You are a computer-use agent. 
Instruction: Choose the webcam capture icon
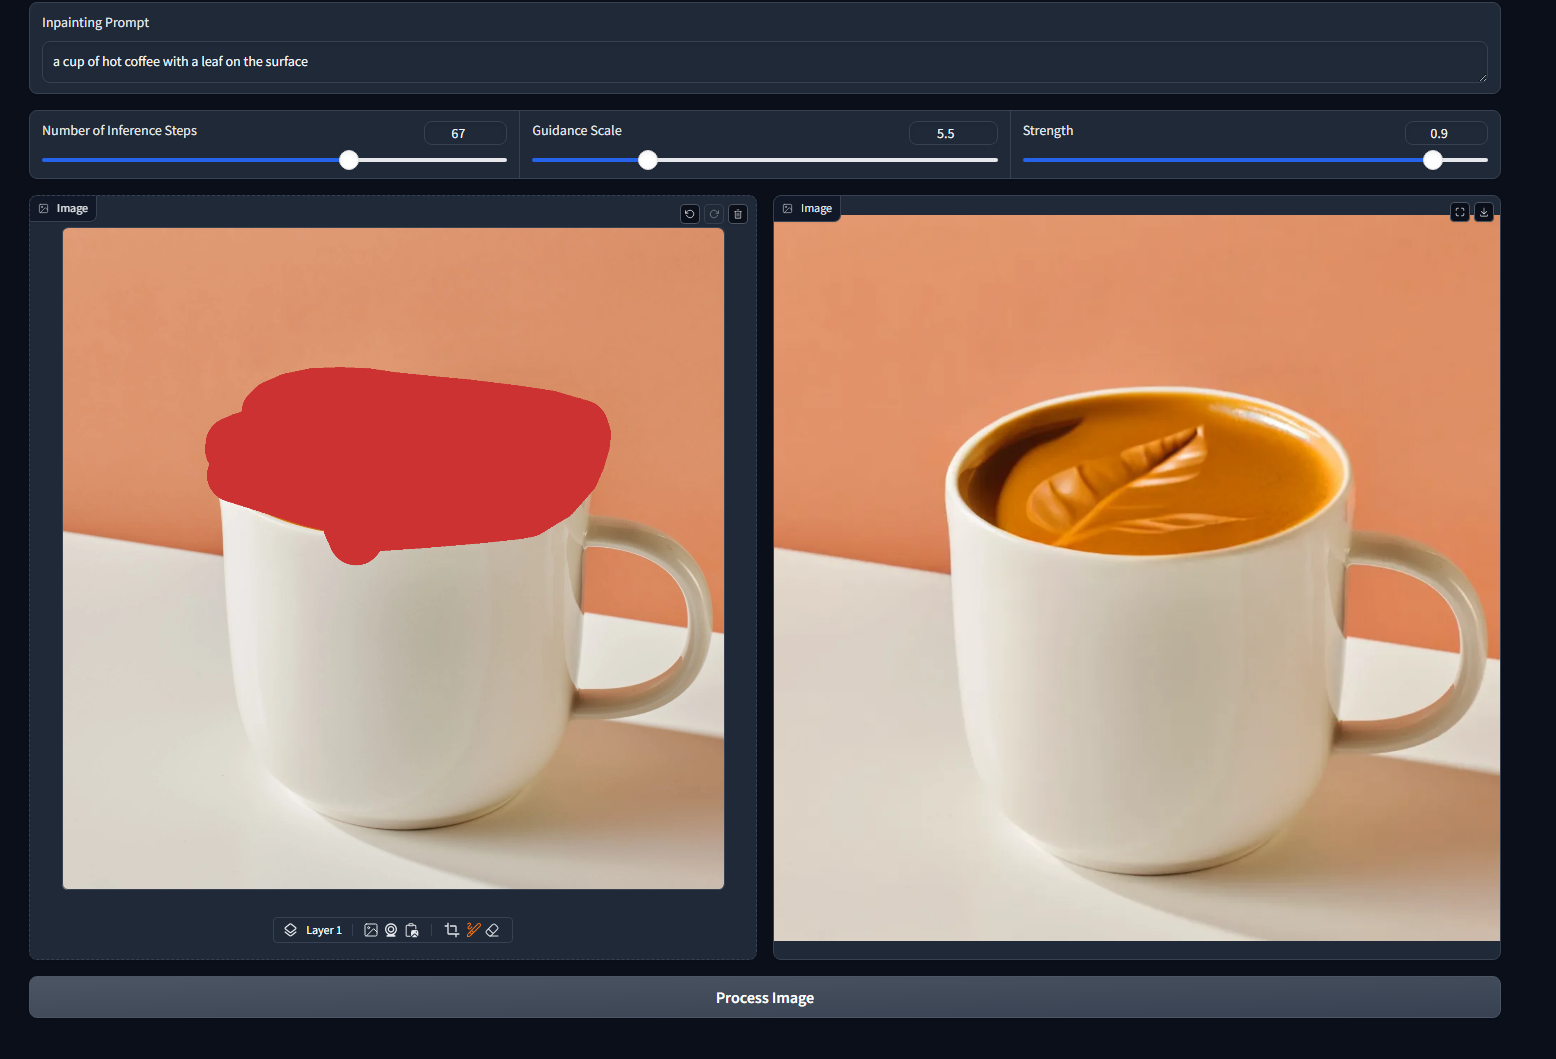[x=391, y=930]
